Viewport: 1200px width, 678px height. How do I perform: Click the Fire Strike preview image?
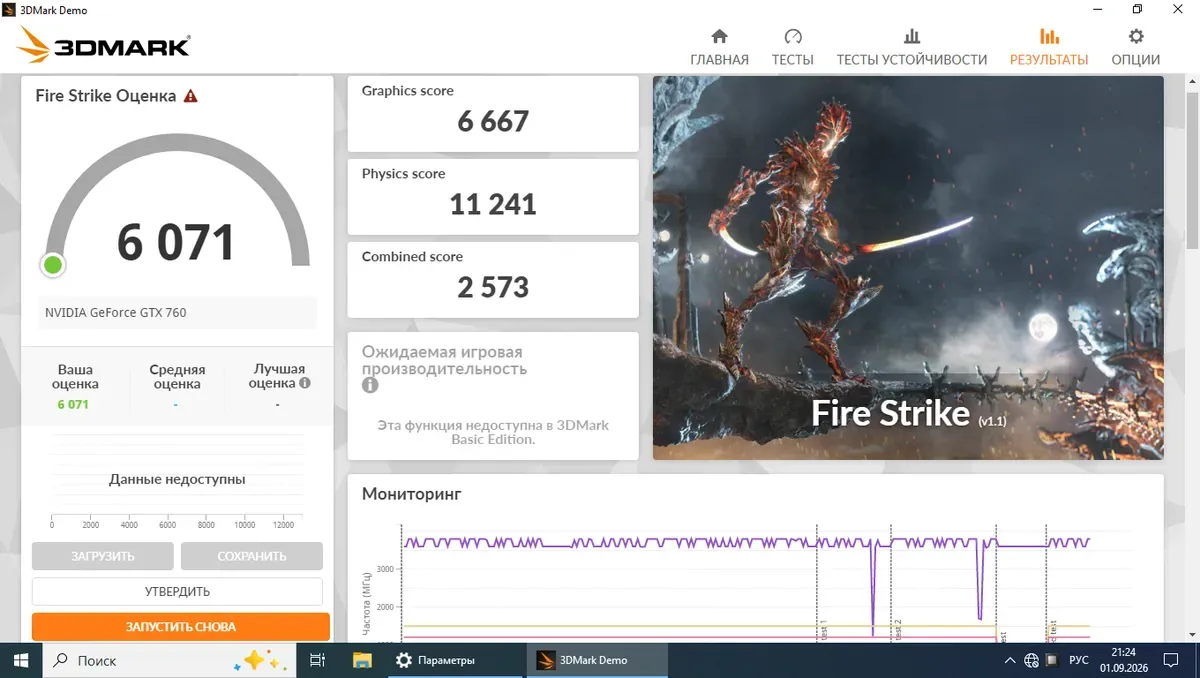908,268
